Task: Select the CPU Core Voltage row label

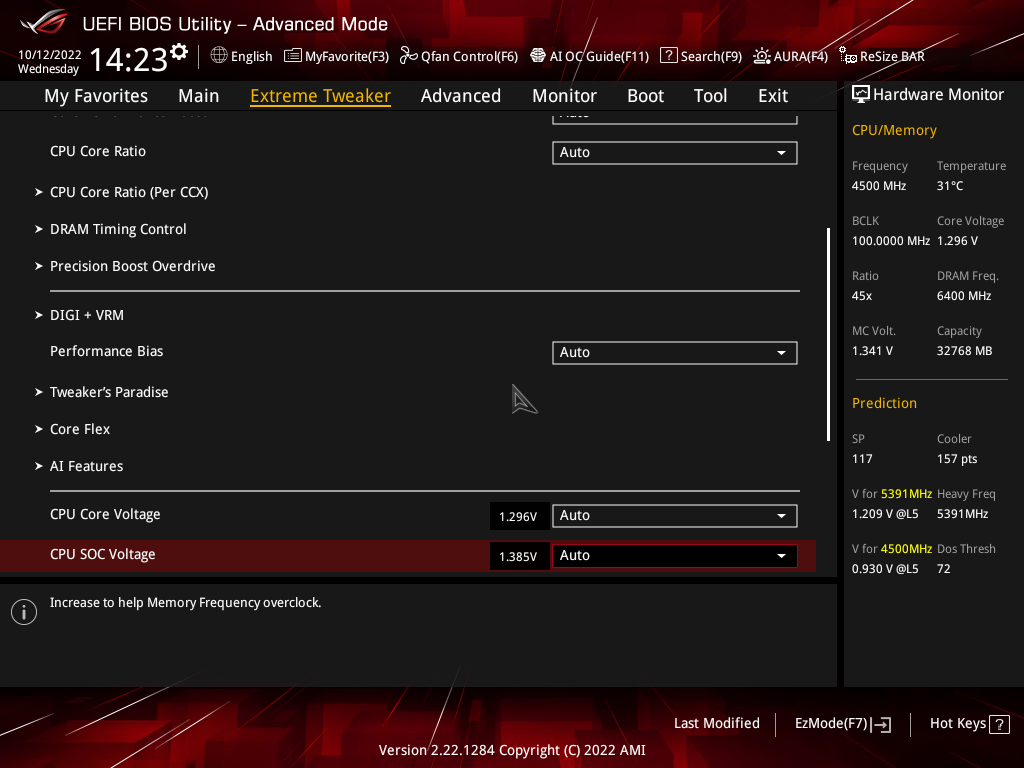Action: pyautogui.click(x=105, y=515)
